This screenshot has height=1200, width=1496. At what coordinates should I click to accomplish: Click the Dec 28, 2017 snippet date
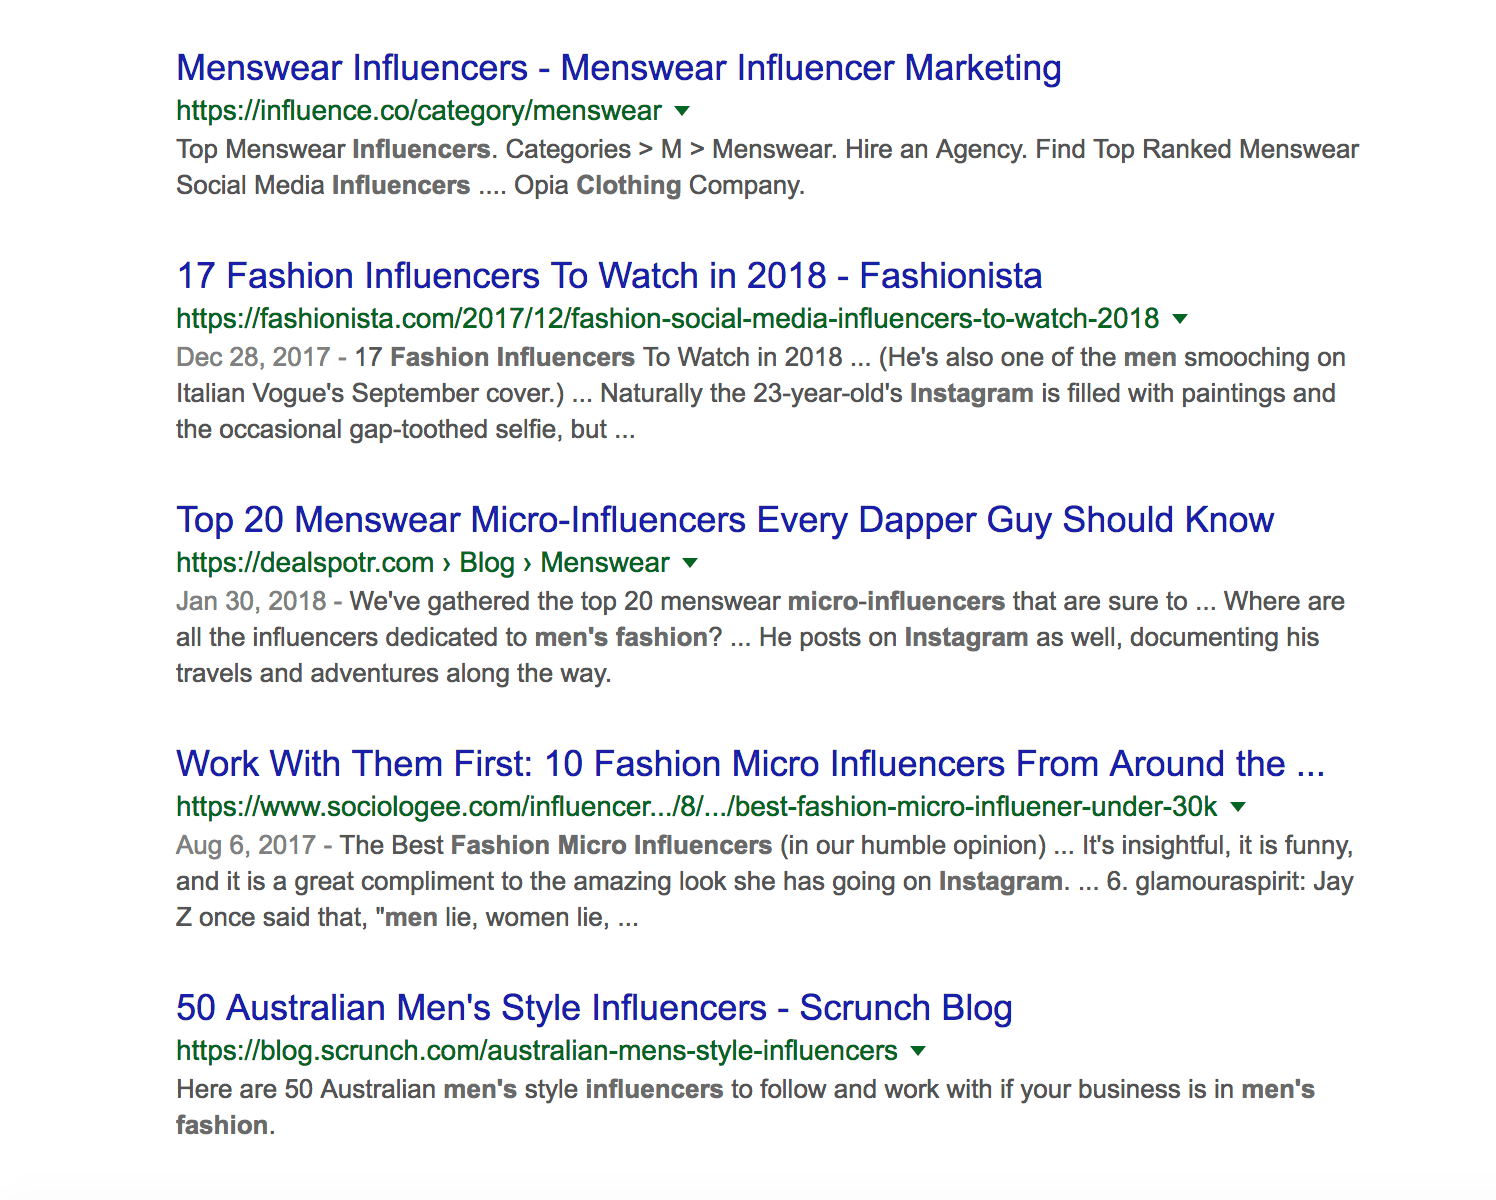[253, 358]
